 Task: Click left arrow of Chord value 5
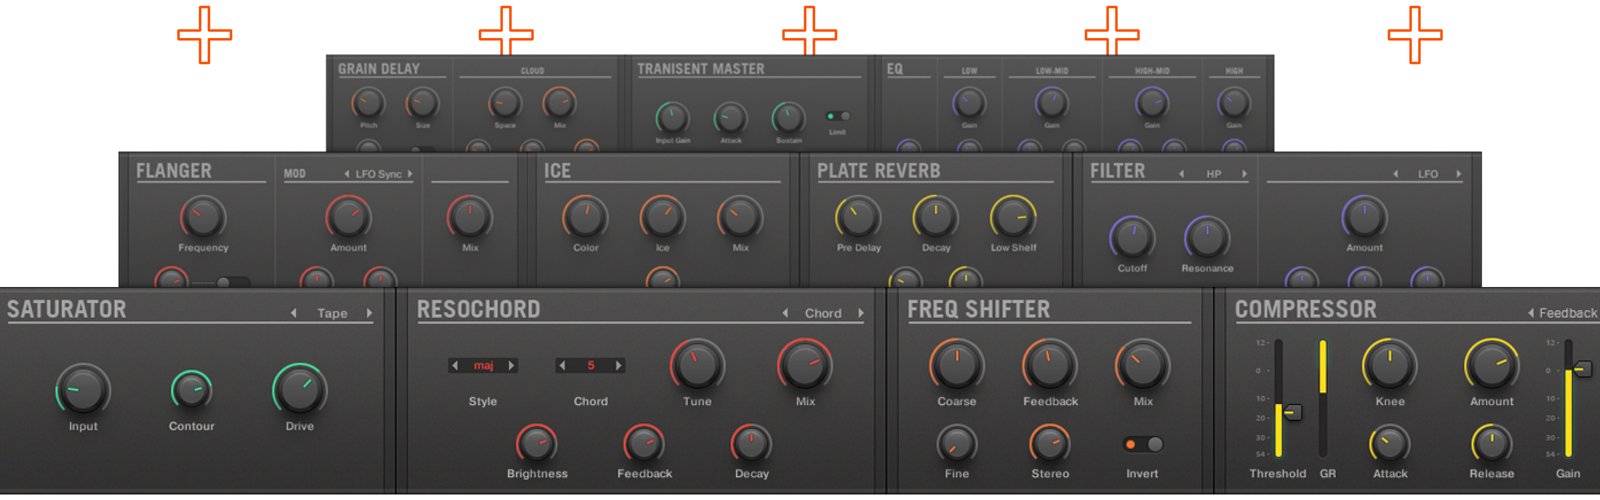[562, 366]
